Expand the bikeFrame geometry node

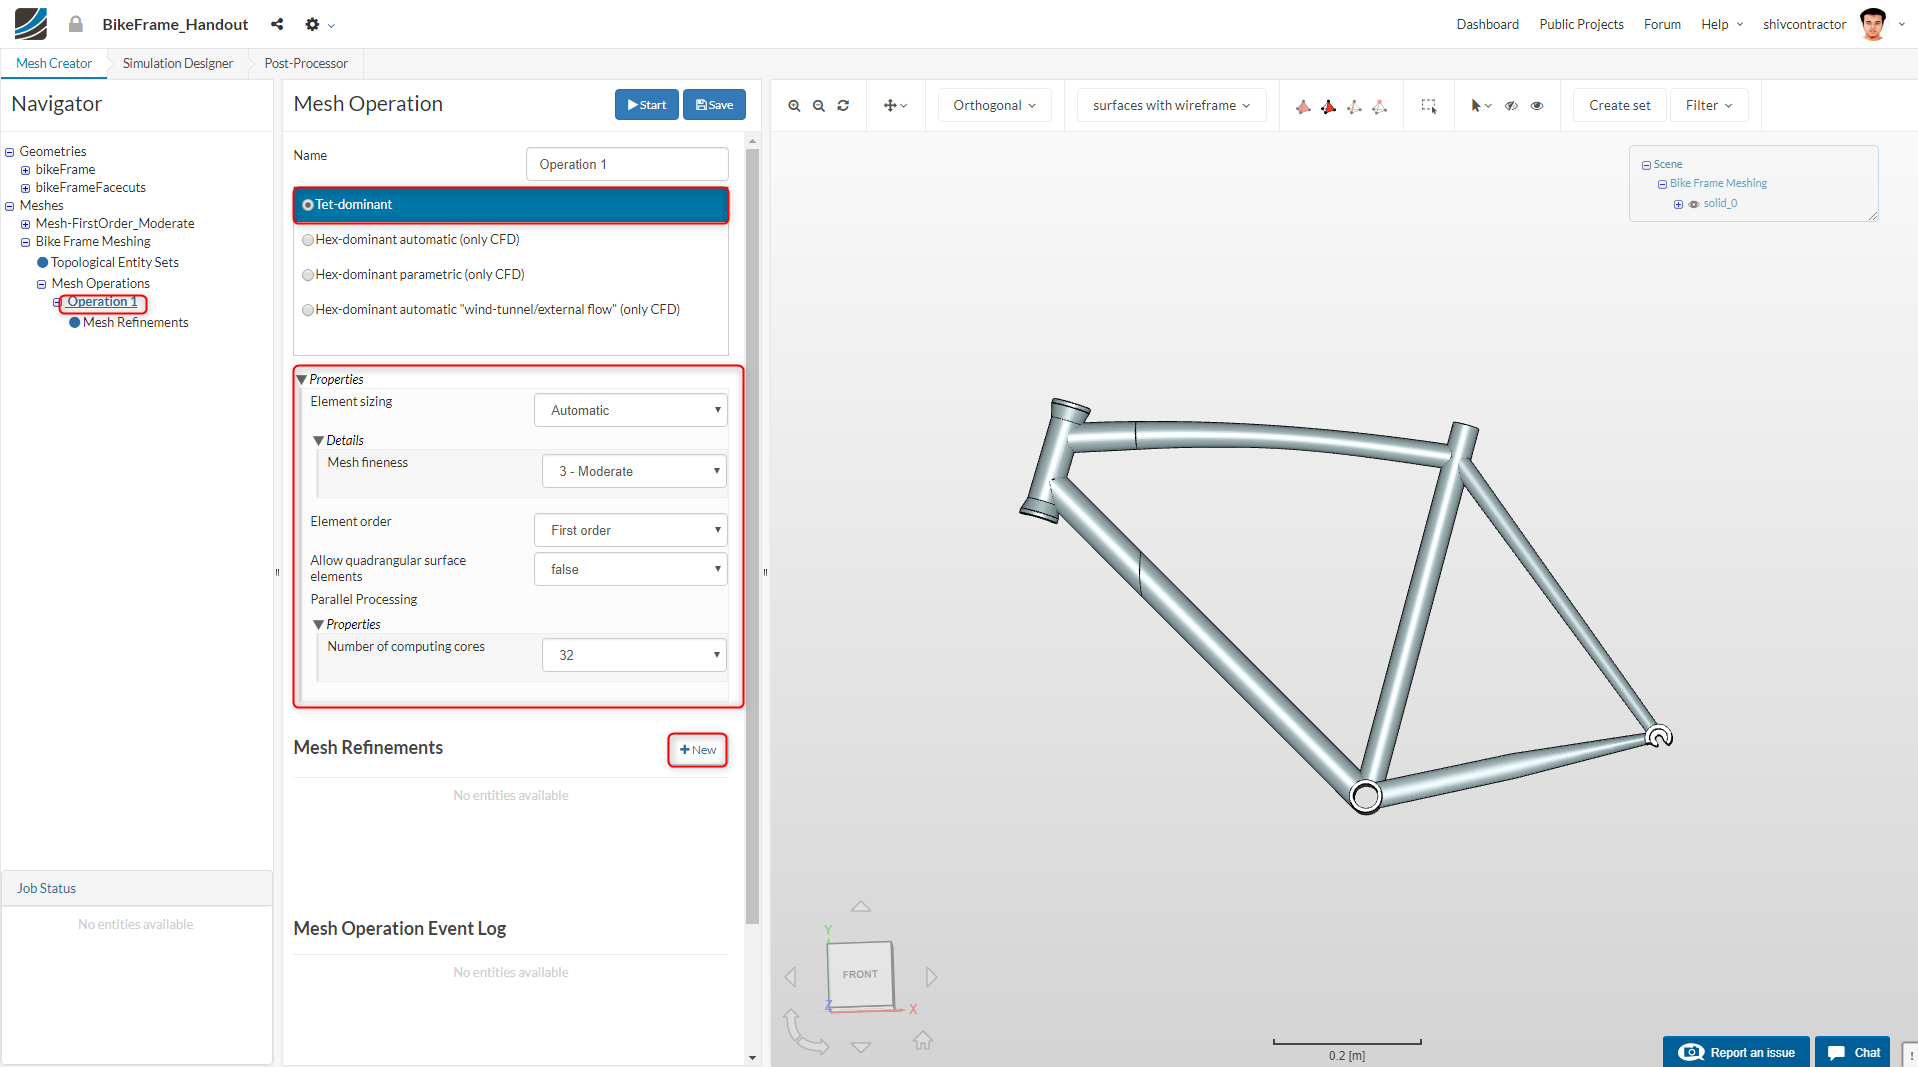26,170
